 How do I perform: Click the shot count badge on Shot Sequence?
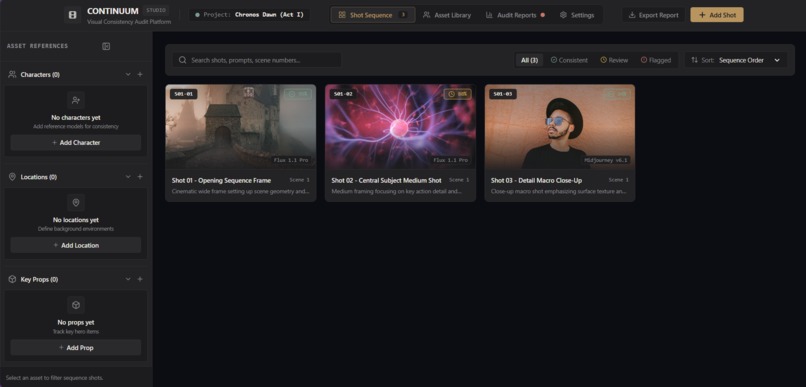coord(403,15)
